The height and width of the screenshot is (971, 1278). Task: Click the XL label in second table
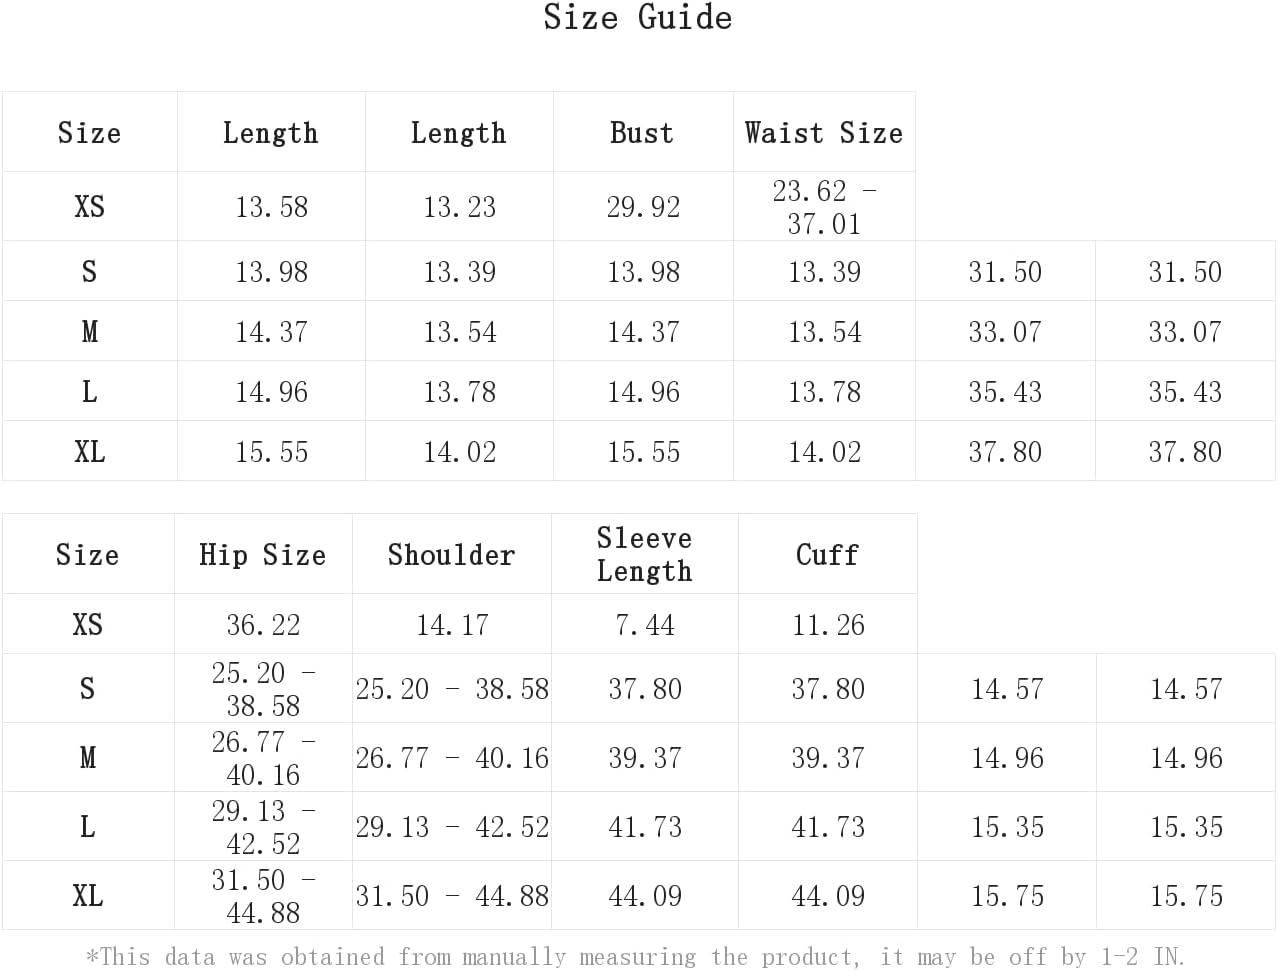click(x=88, y=895)
